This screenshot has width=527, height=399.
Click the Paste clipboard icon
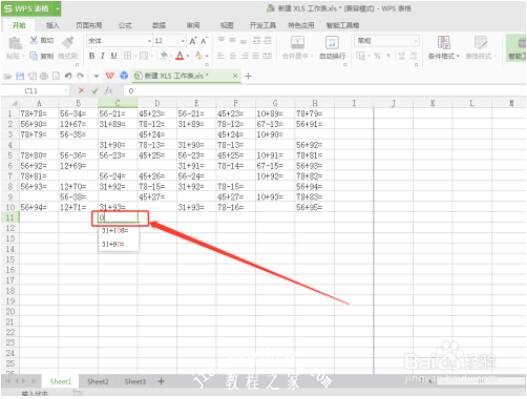pyautogui.click(x=14, y=43)
